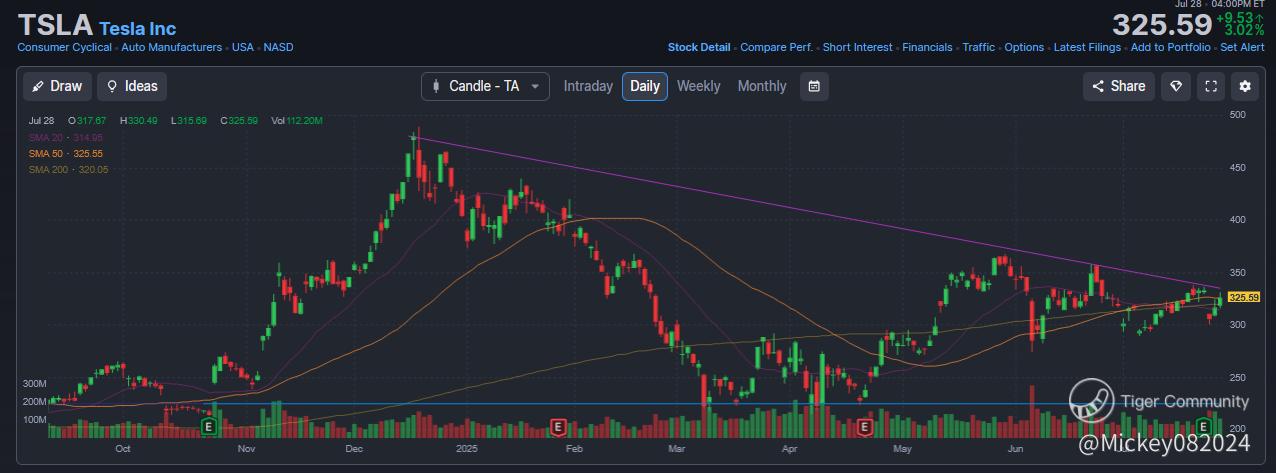This screenshot has width=1276, height=473.
Task: Open the Ideas panel
Action: pyautogui.click(x=132, y=86)
